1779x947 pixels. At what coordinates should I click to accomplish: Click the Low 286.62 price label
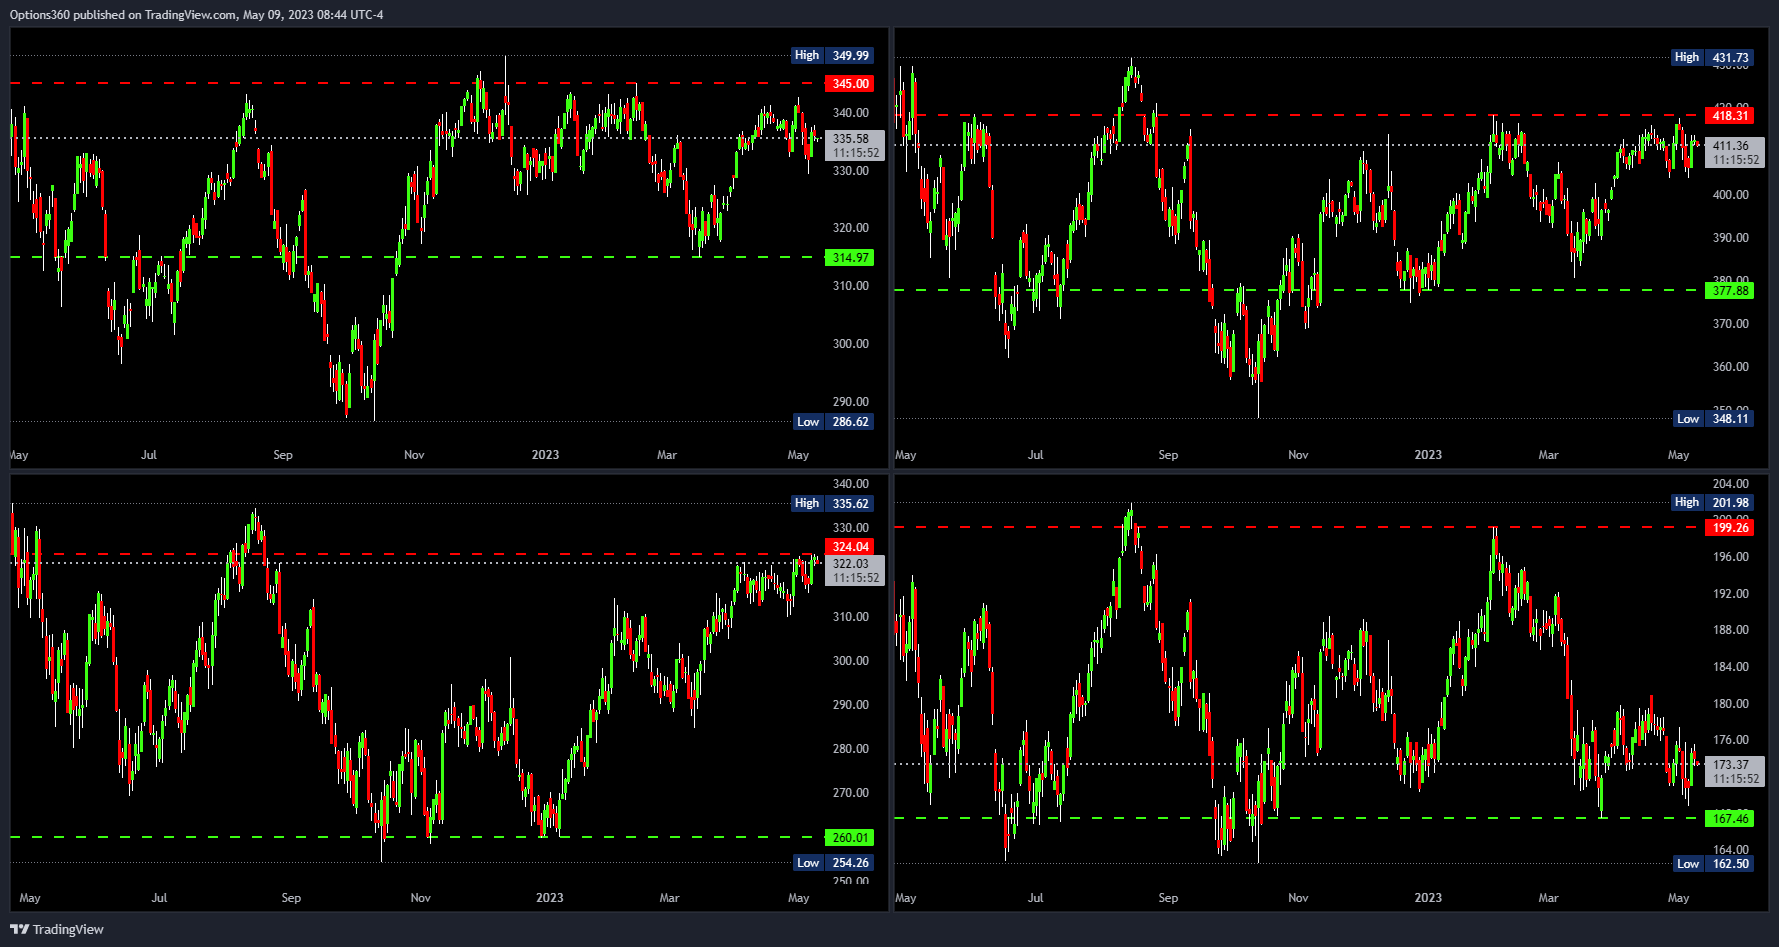[x=834, y=422]
